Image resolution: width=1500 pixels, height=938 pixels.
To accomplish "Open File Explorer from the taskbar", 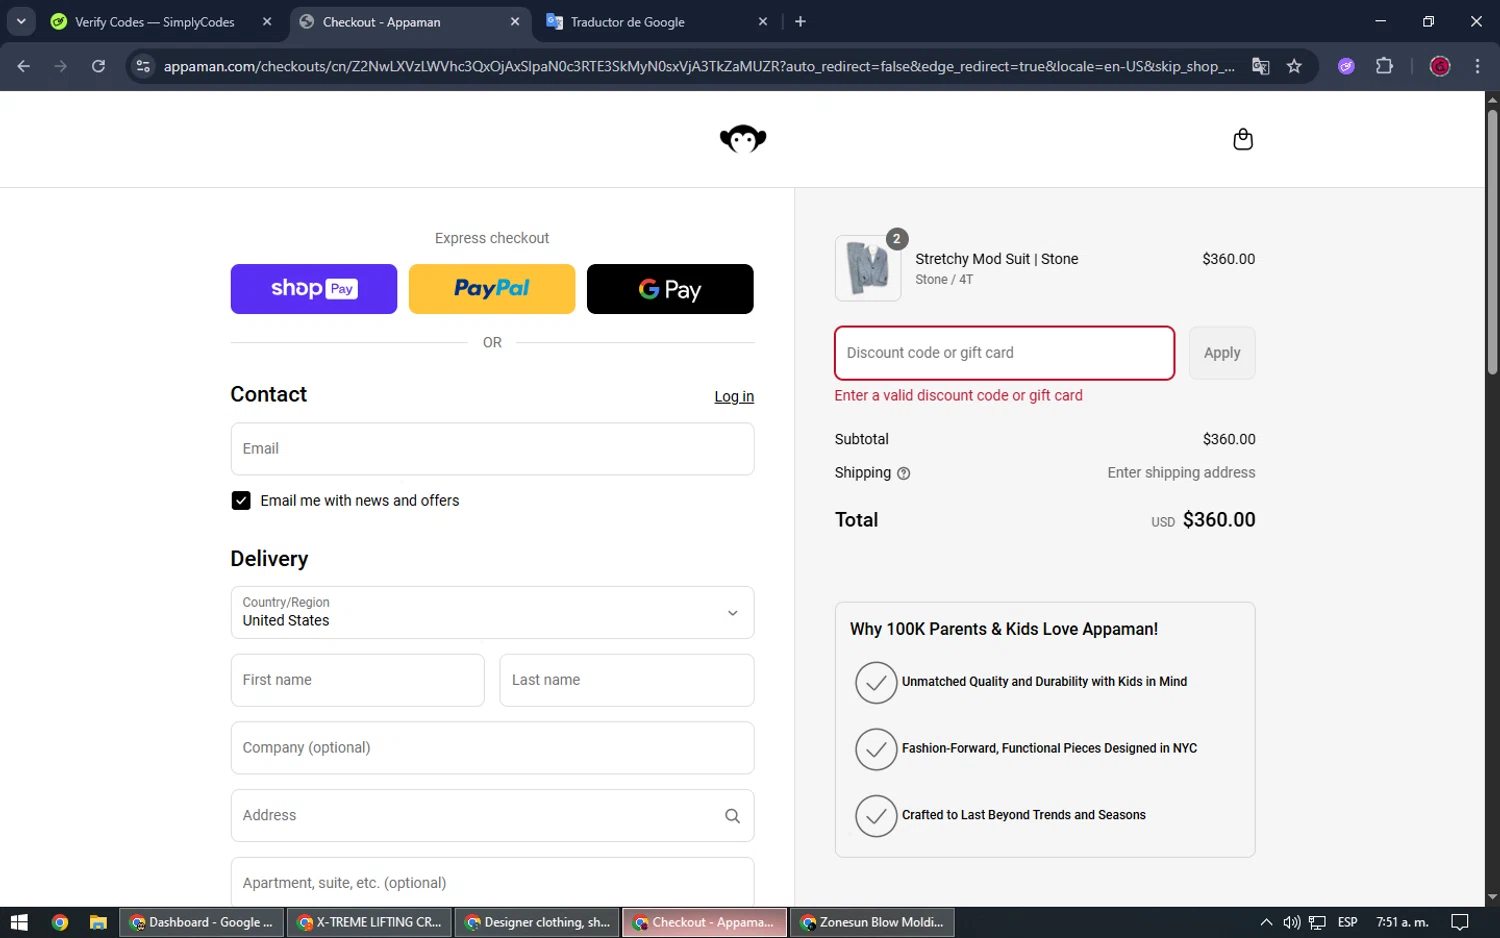I will pos(98,922).
